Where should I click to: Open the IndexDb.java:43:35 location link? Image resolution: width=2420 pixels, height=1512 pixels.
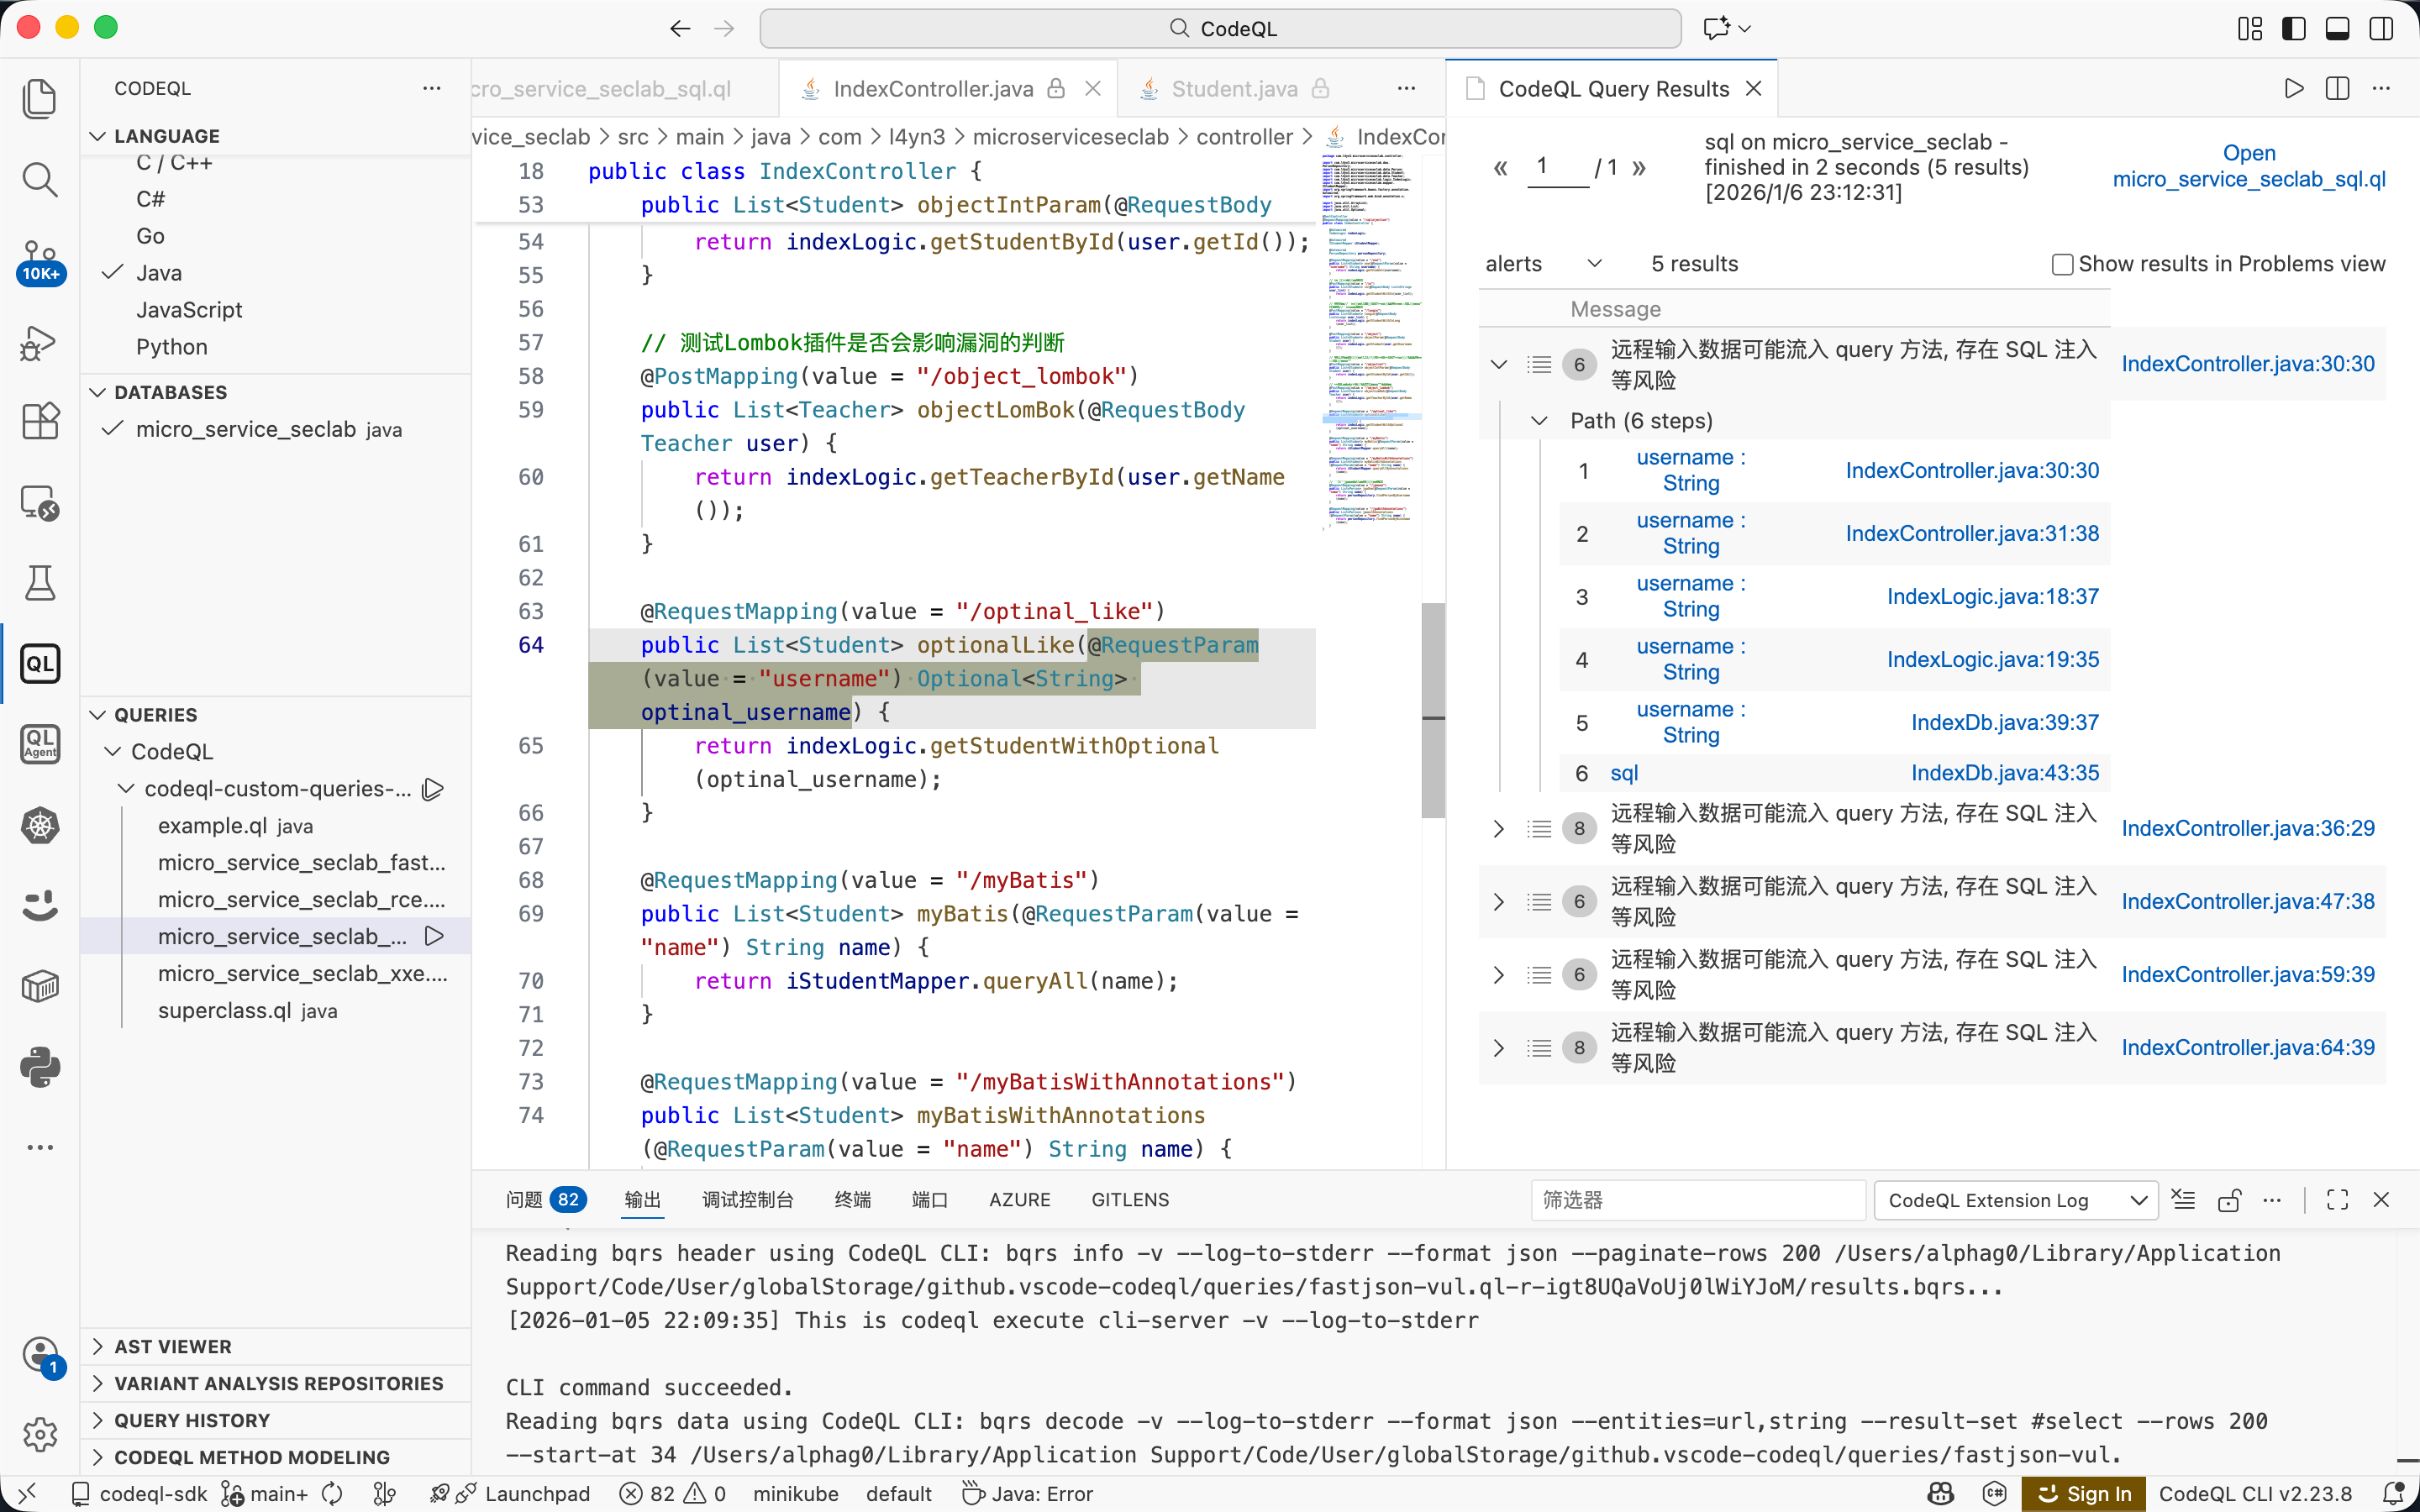coord(2004,773)
